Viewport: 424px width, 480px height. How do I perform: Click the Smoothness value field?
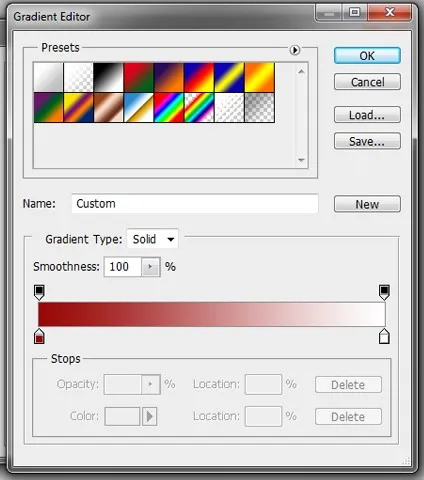(123, 267)
